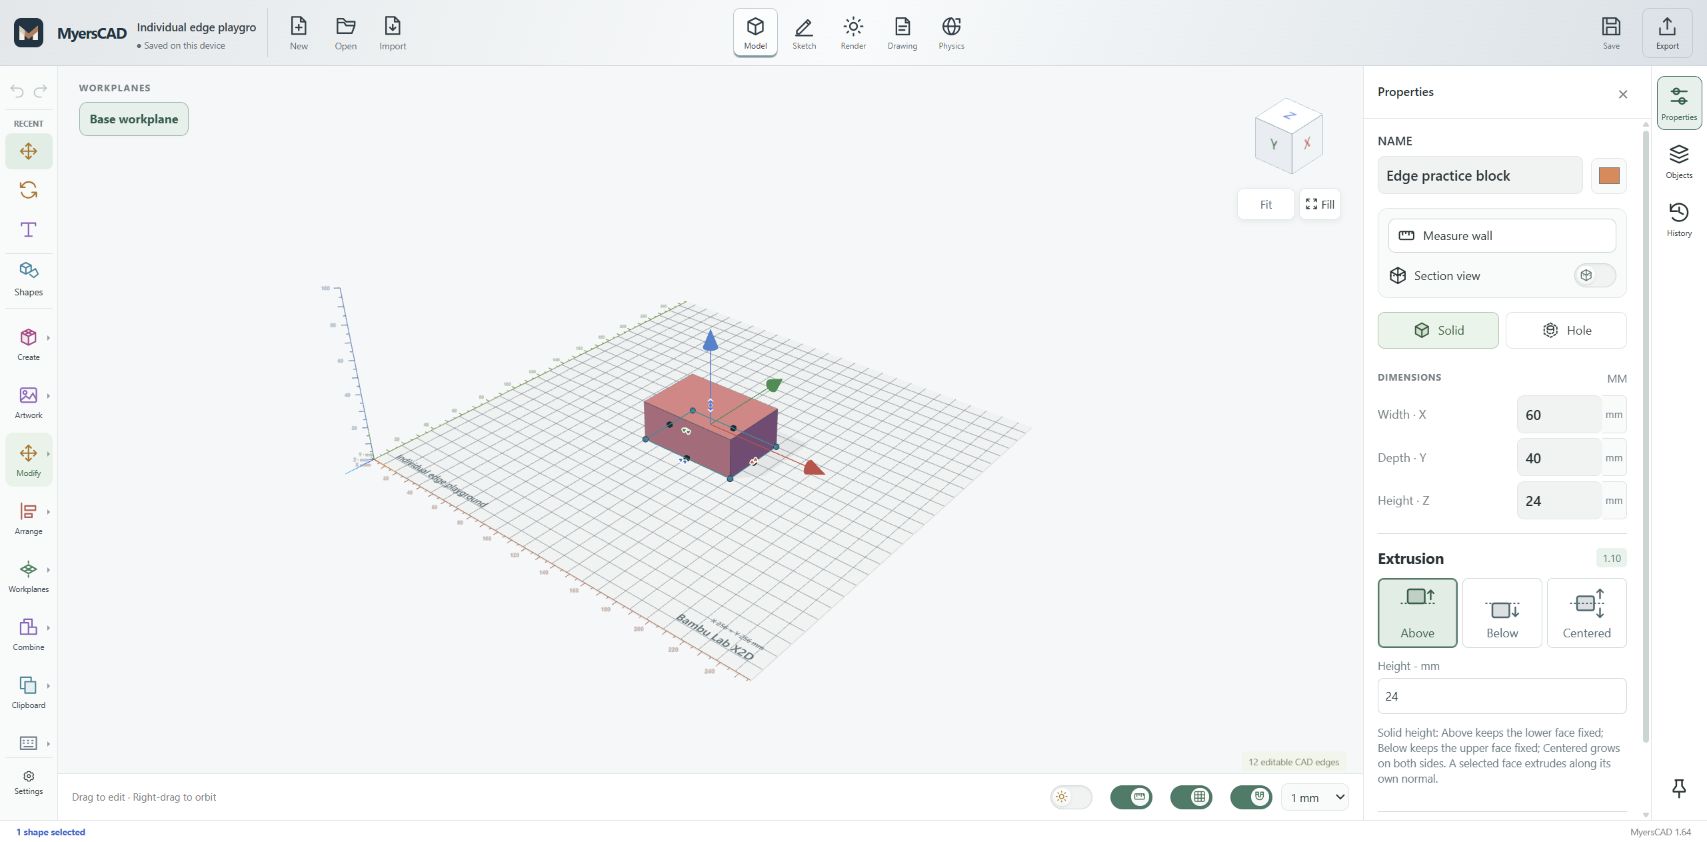Toggle the snap magnet switch

coord(1251,797)
